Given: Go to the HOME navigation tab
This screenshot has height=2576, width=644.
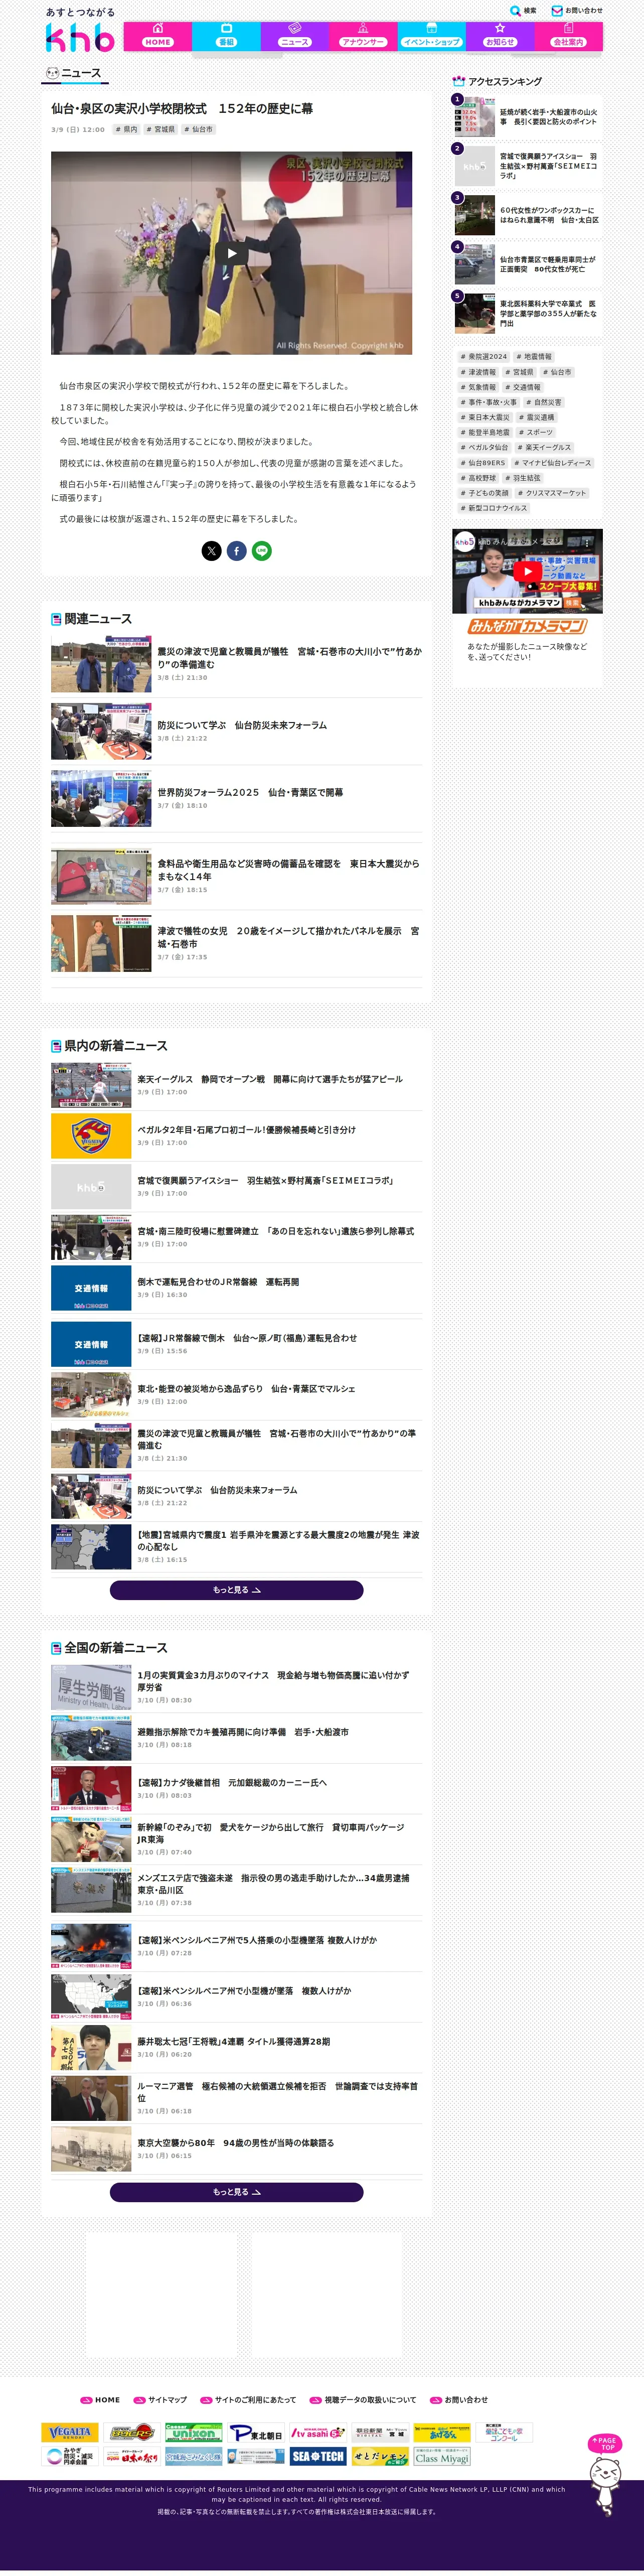Looking at the screenshot, I should [x=158, y=36].
